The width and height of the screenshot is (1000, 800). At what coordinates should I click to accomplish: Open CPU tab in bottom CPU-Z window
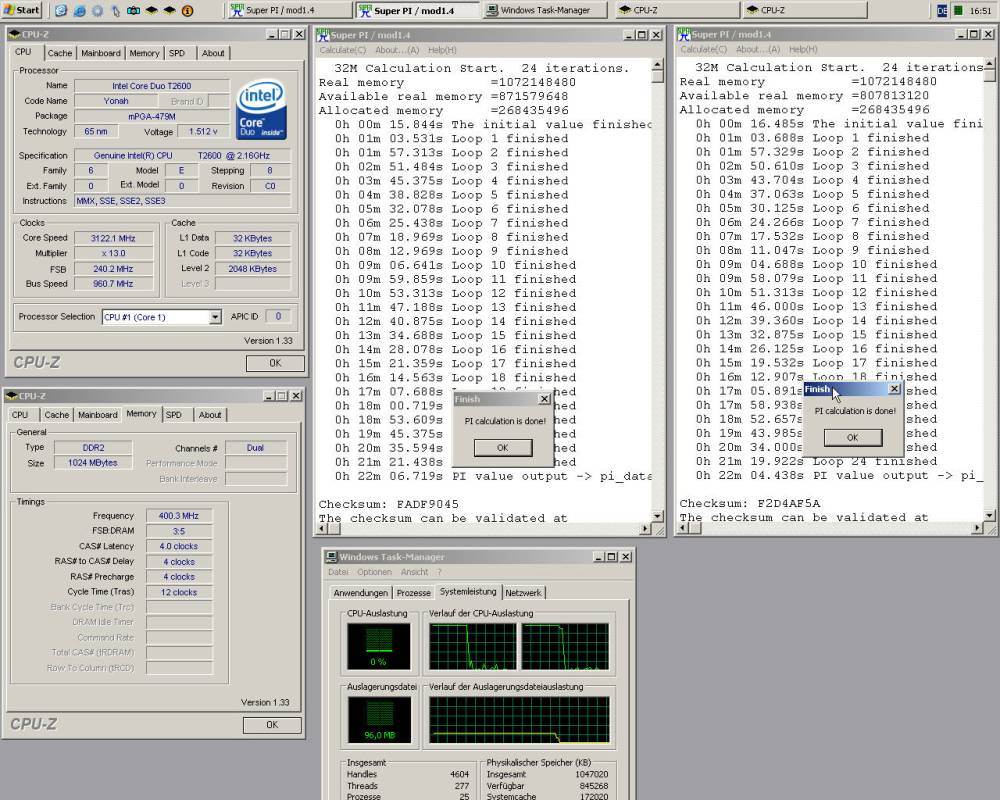20,415
